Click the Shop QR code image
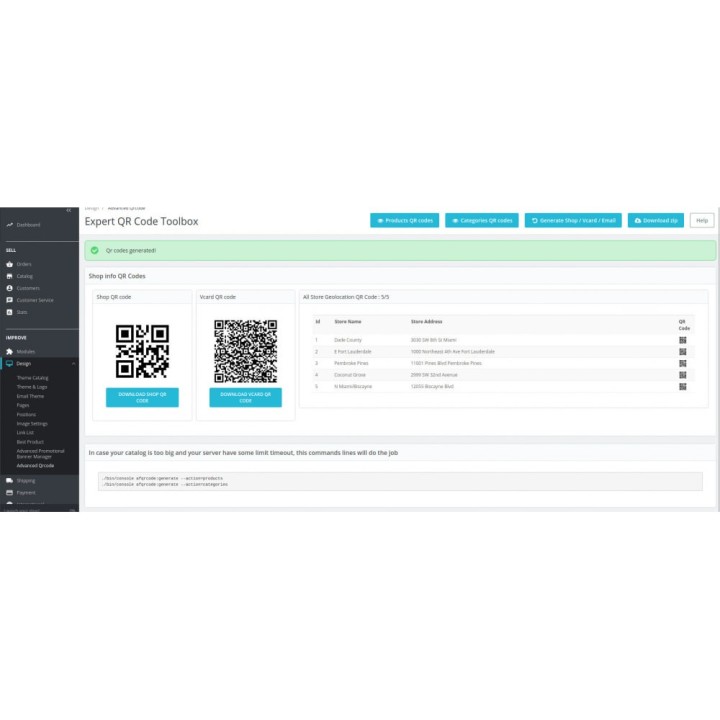Image resolution: width=720 pixels, height=720 pixels. coord(142,351)
